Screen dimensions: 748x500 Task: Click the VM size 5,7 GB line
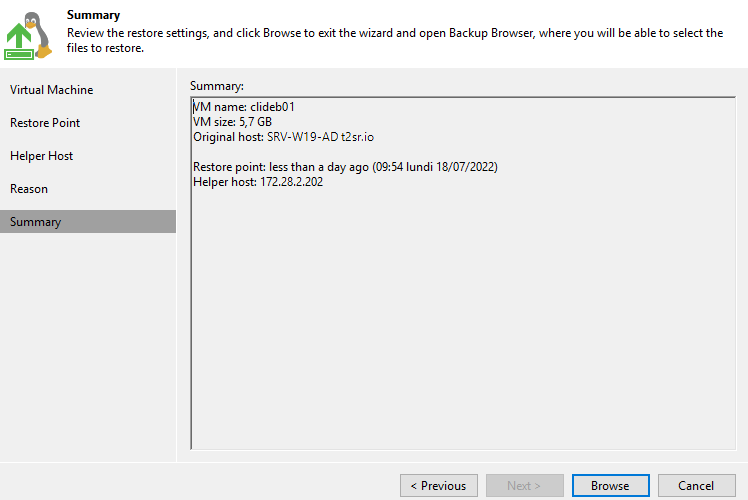coord(232,122)
